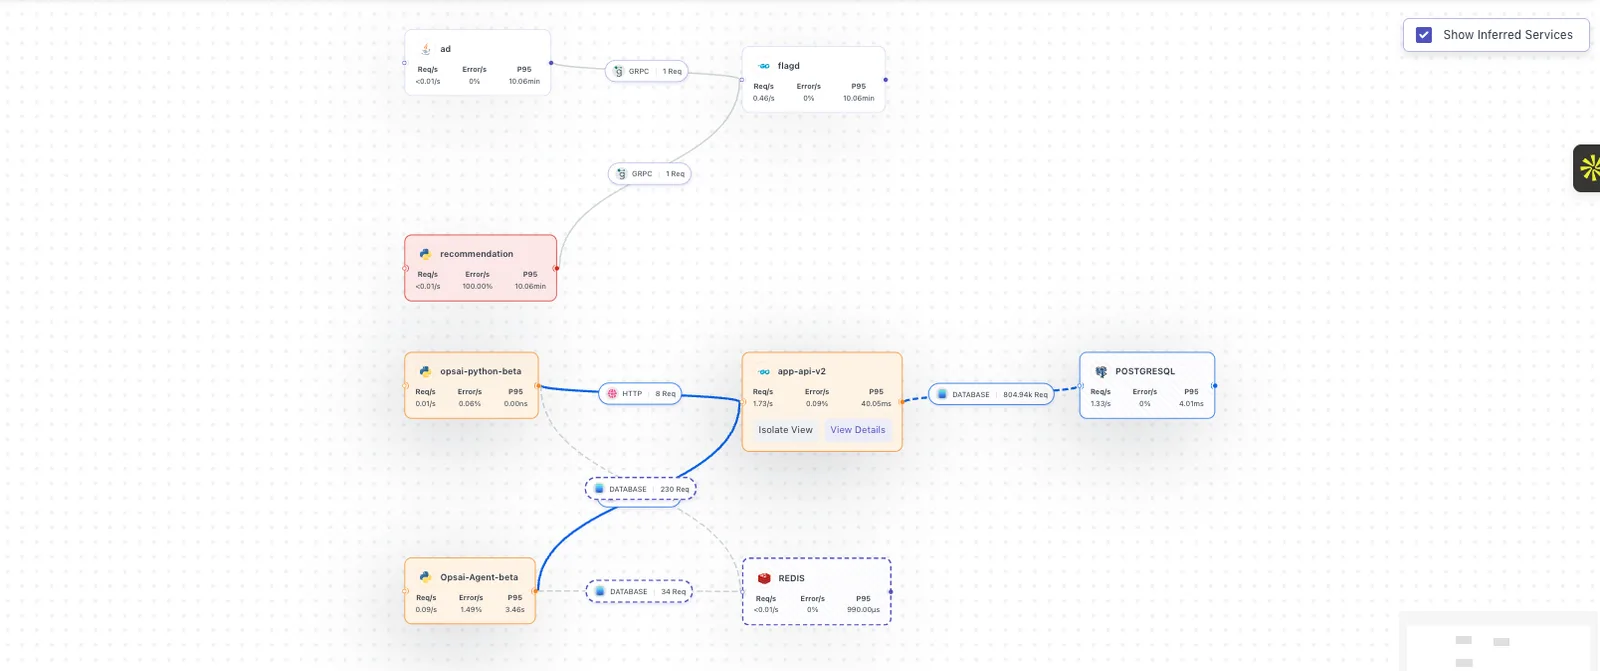Click the output connector dot on ad node
The height and width of the screenshot is (671, 1600).
551,63
